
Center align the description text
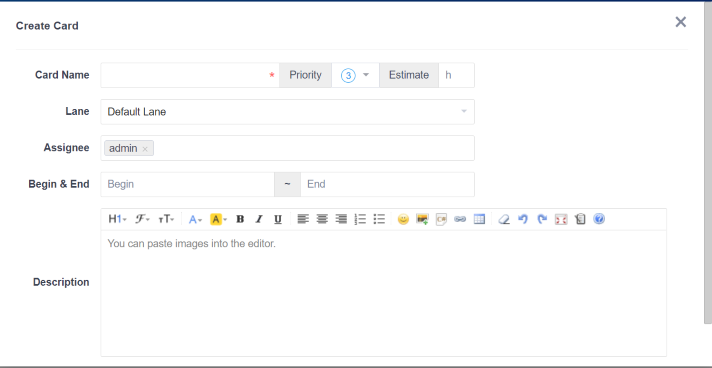[322, 219]
